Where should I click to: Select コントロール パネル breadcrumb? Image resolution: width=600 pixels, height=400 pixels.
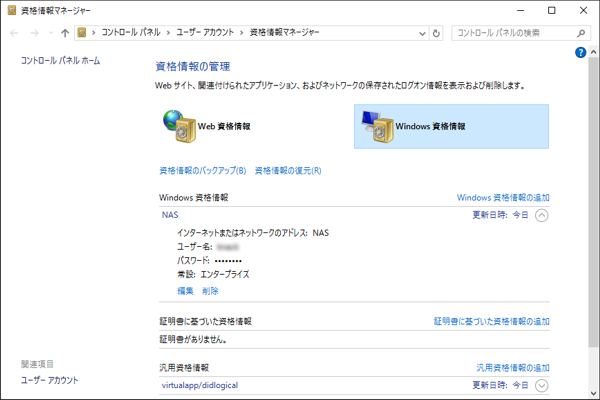click(x=130, y=33)
